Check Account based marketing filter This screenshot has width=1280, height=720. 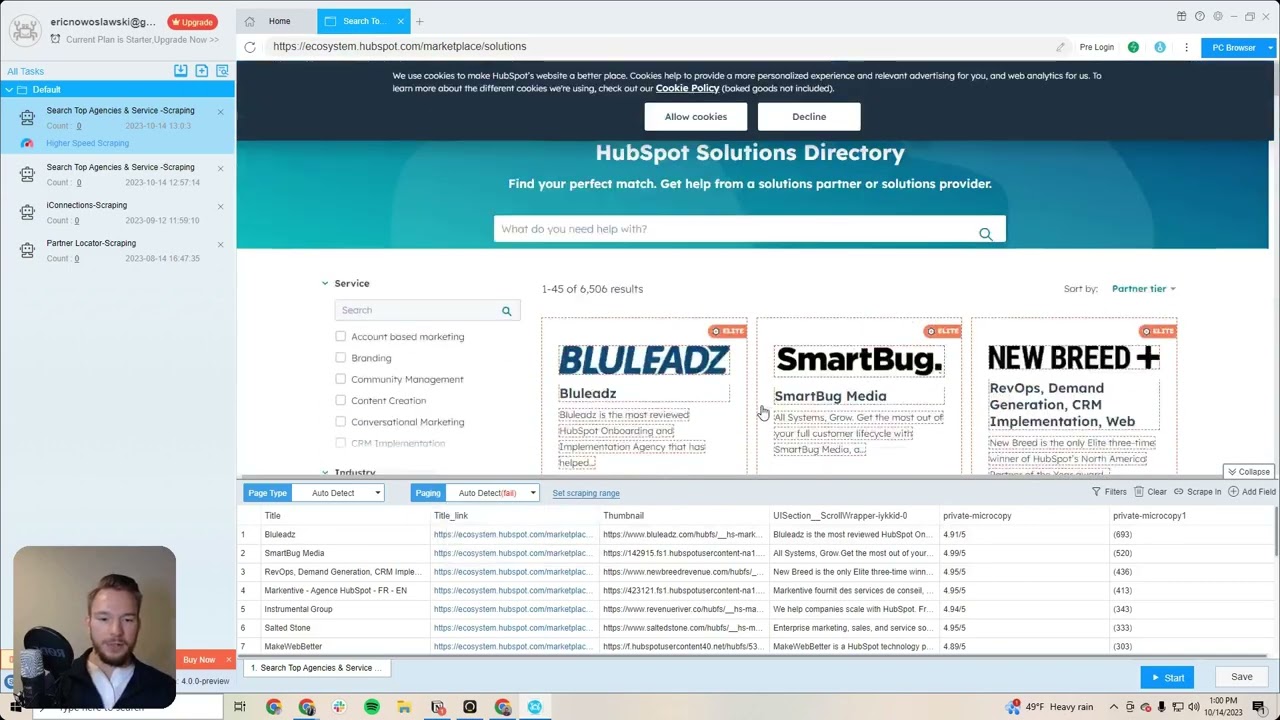(x=341, y=337)
